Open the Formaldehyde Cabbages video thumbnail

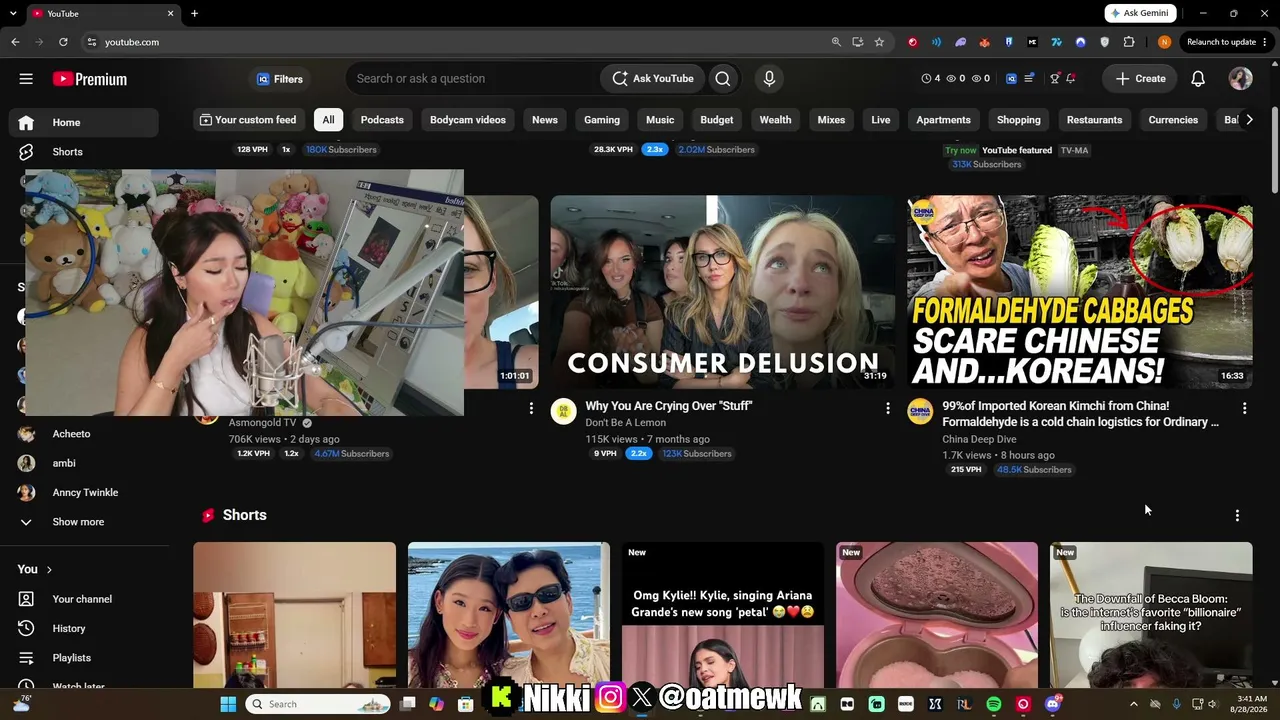1079,291
